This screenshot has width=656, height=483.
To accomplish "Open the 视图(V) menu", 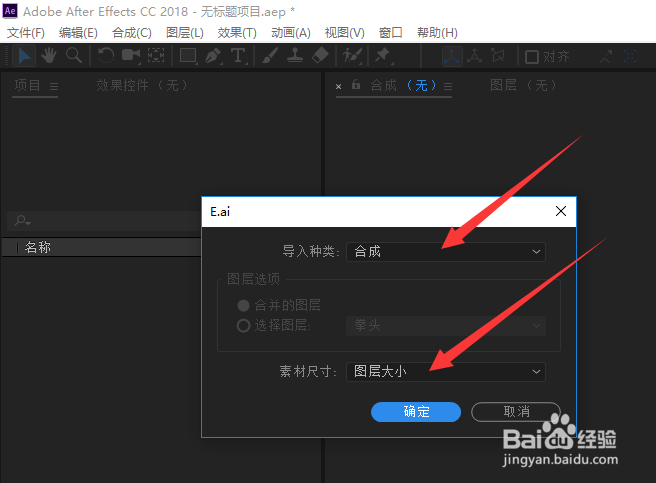I will (x=344, y=33).
